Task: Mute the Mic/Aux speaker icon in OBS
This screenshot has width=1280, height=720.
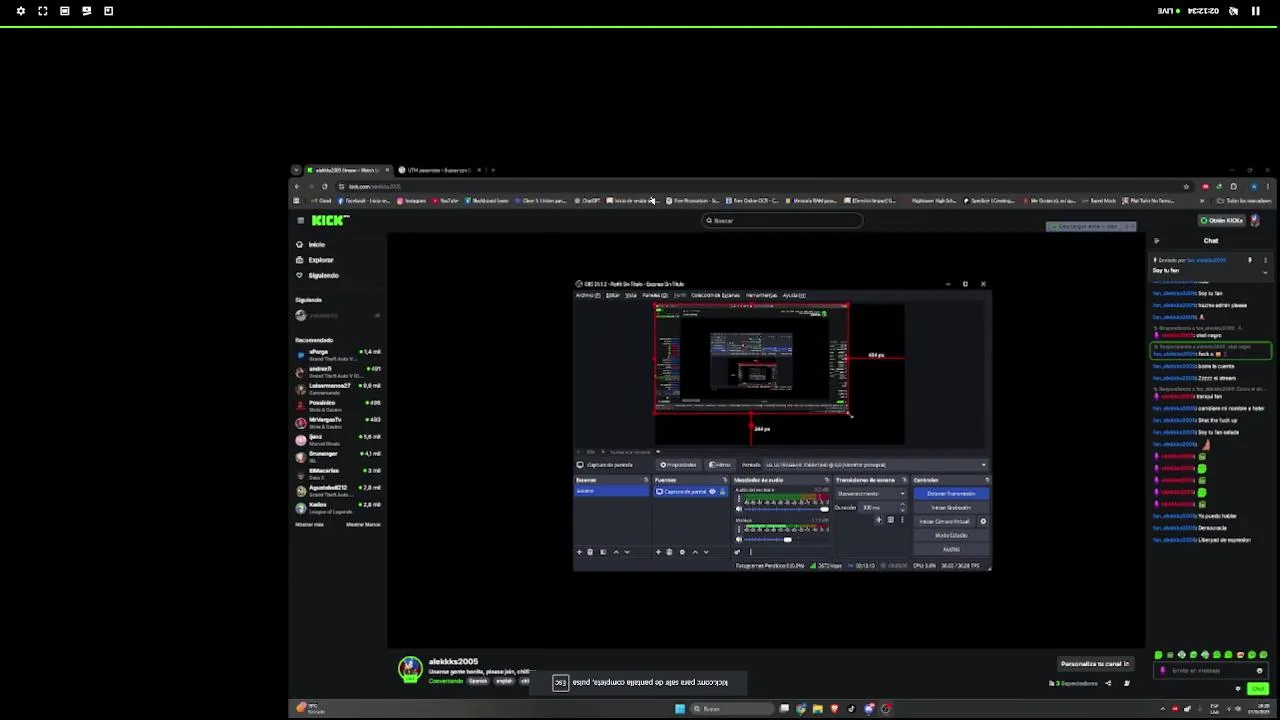Action: 739,539
